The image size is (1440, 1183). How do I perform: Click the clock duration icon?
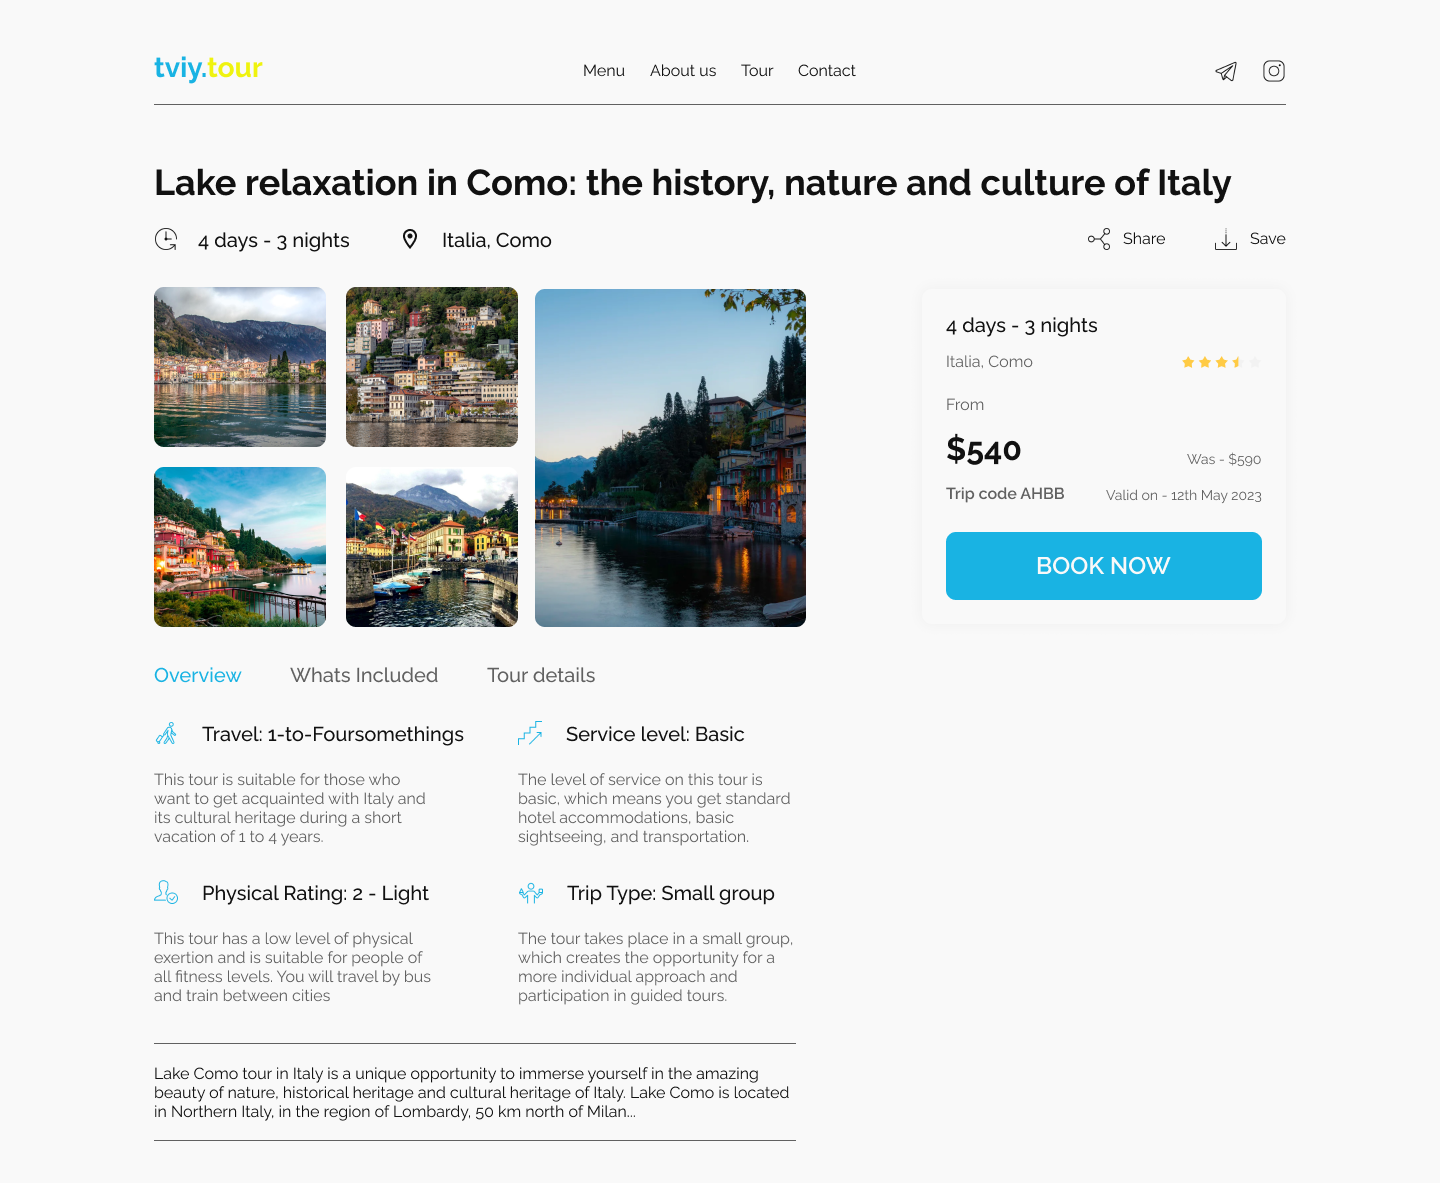[x=166, y=239]
